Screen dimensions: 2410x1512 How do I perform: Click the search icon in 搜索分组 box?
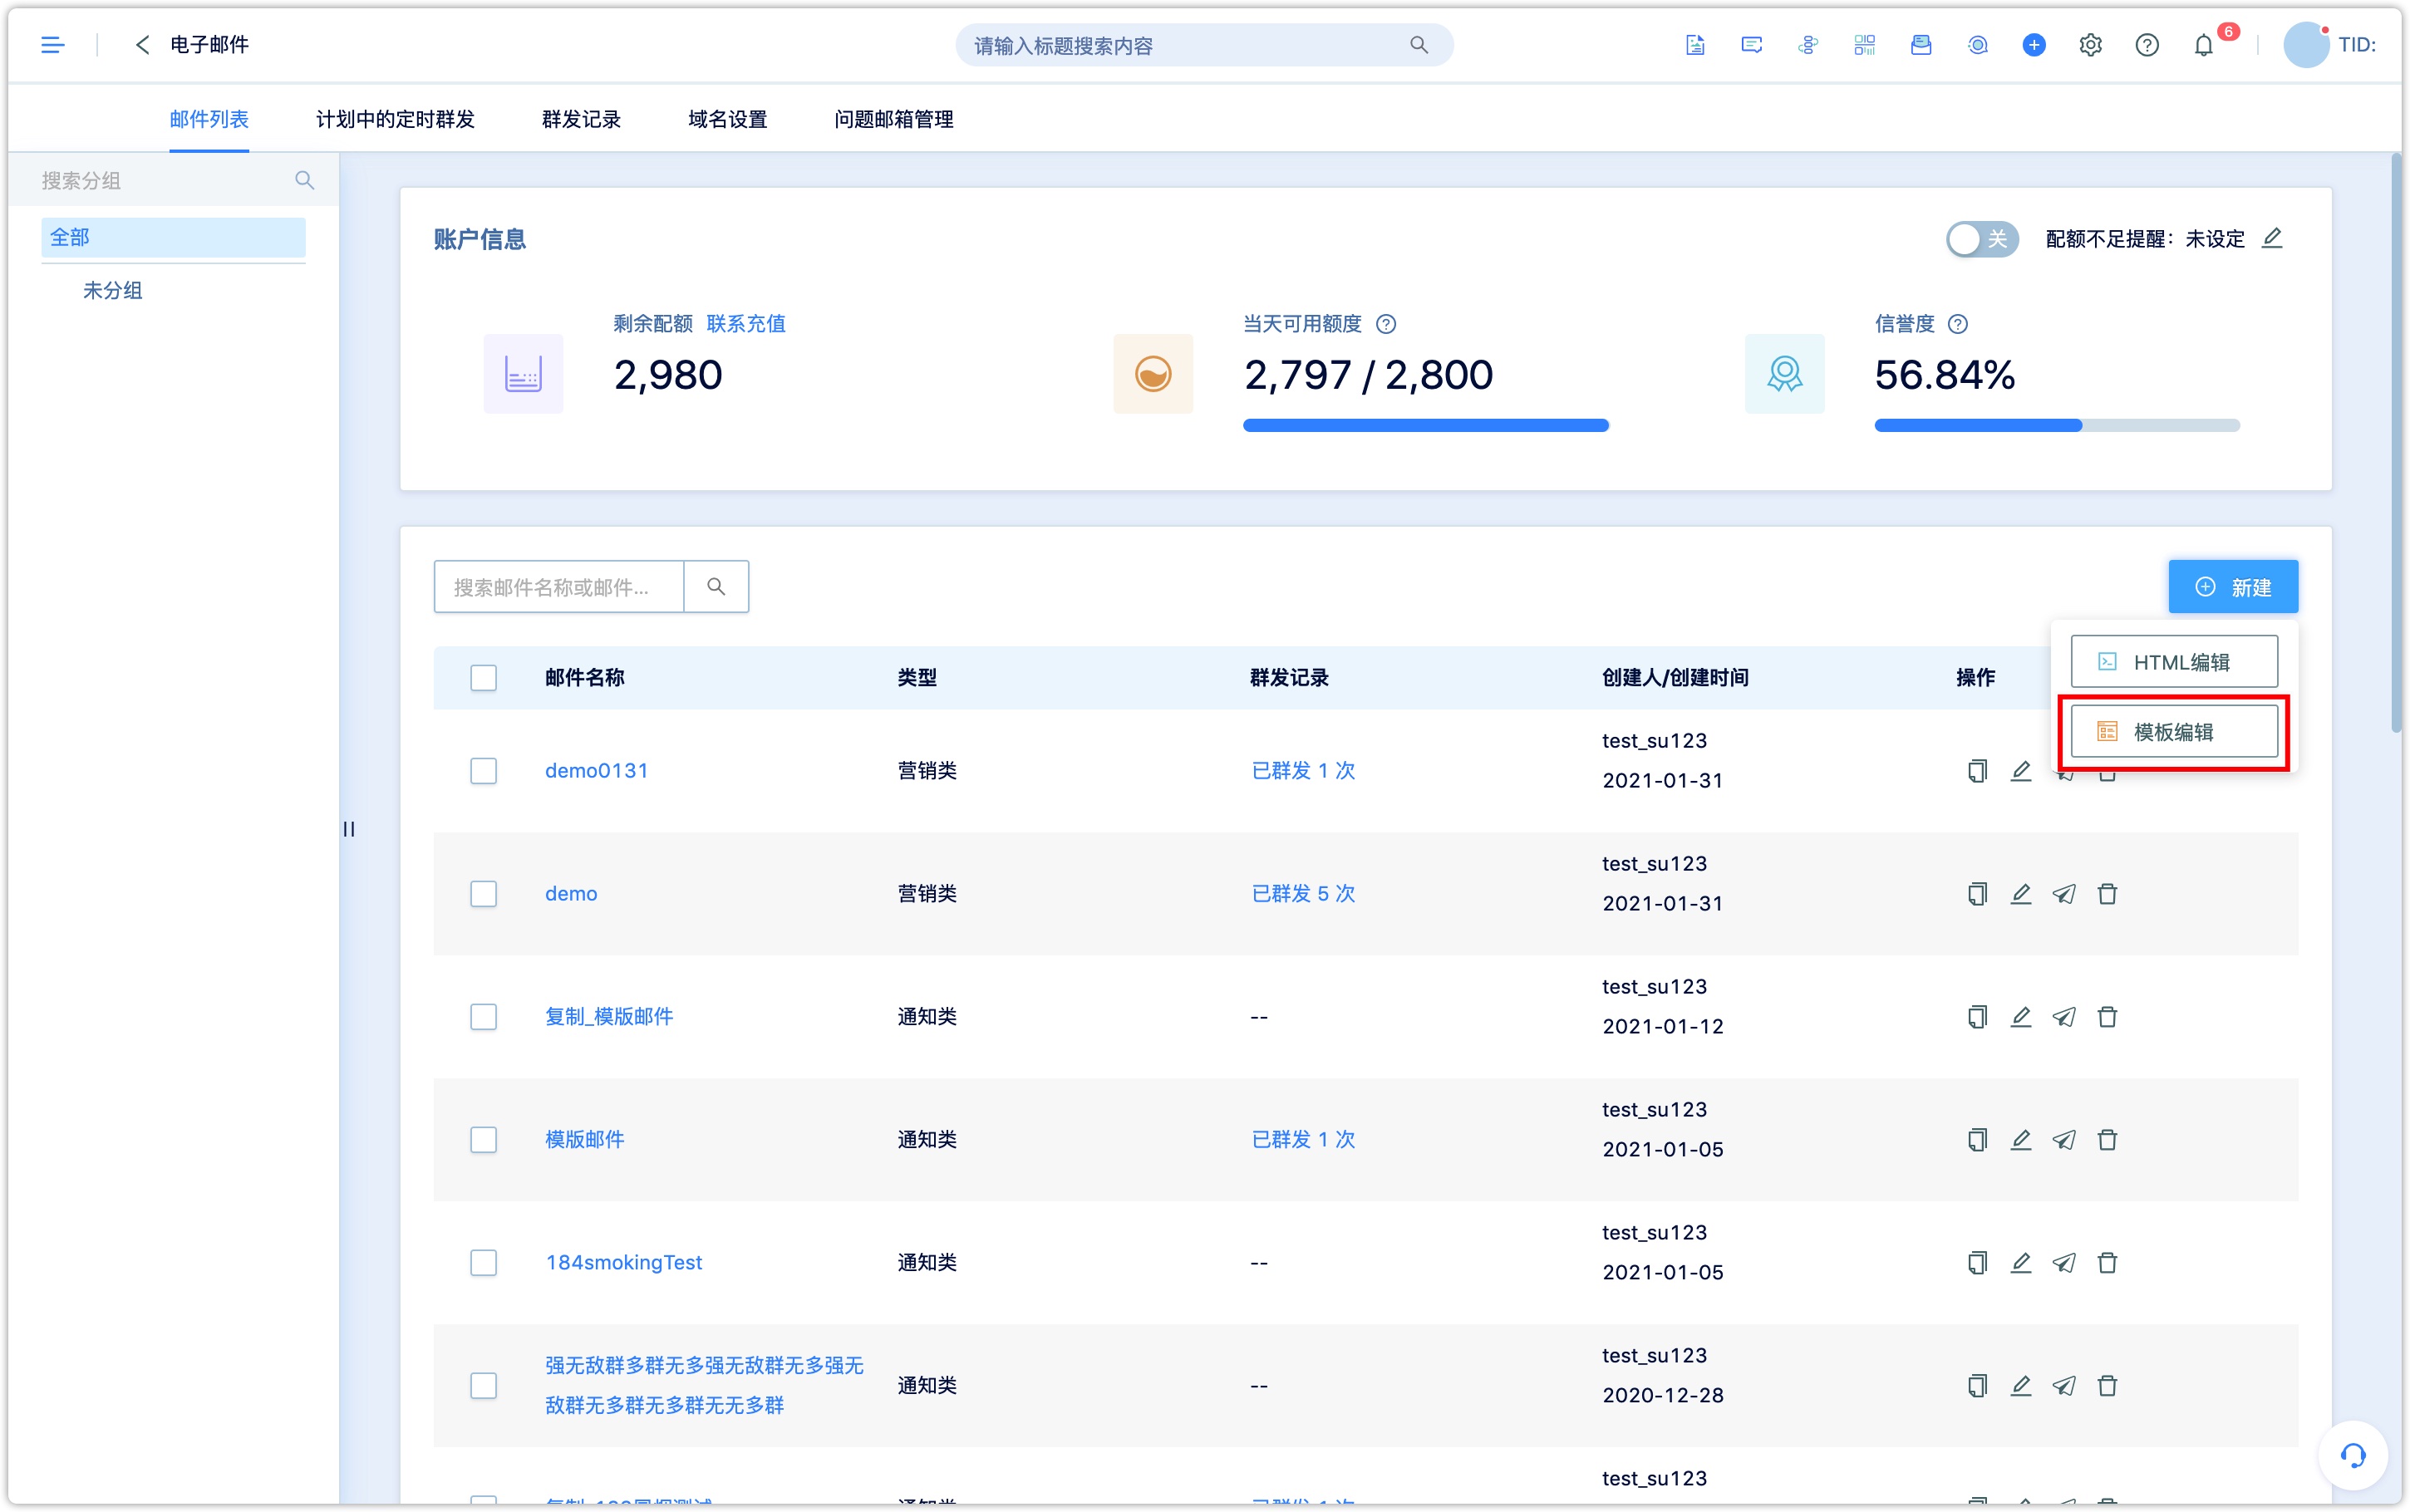tap(304, 180)
